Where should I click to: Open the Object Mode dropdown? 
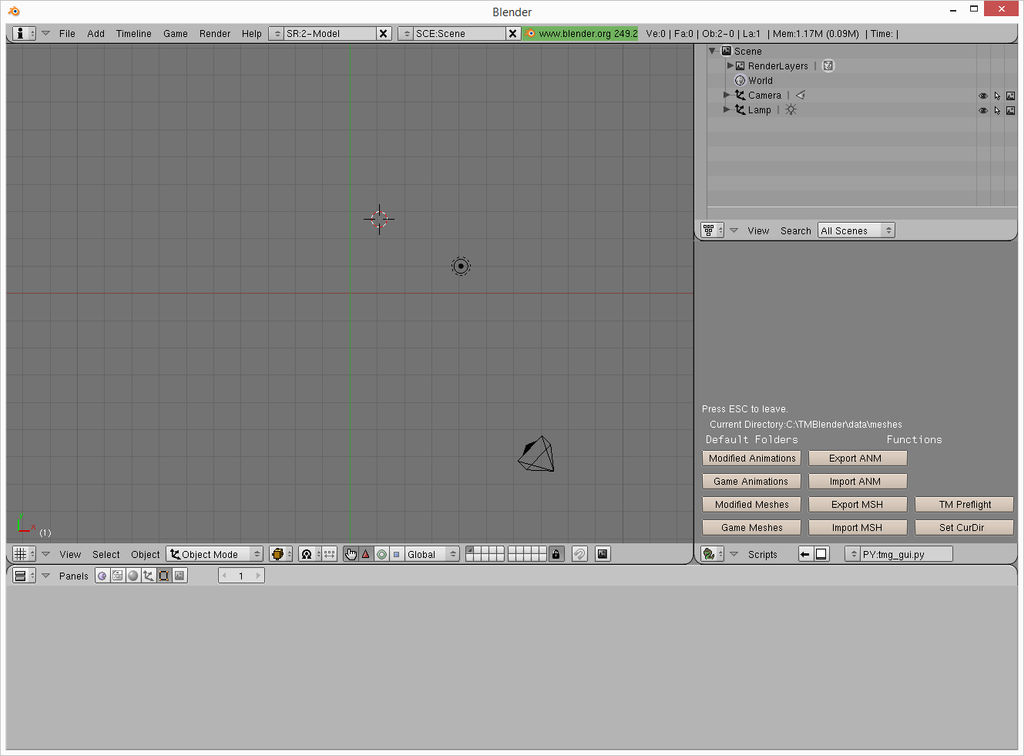coord(215,554)
